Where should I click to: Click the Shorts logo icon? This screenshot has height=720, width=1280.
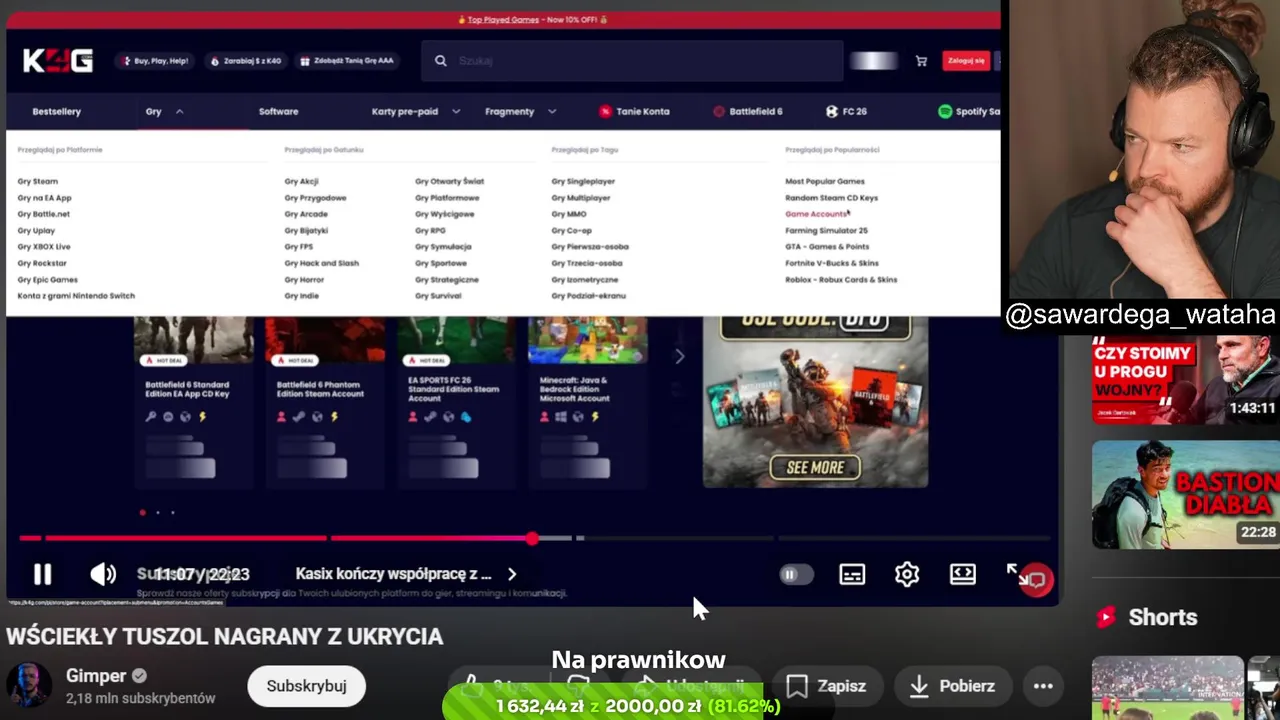click(1106, 617)
